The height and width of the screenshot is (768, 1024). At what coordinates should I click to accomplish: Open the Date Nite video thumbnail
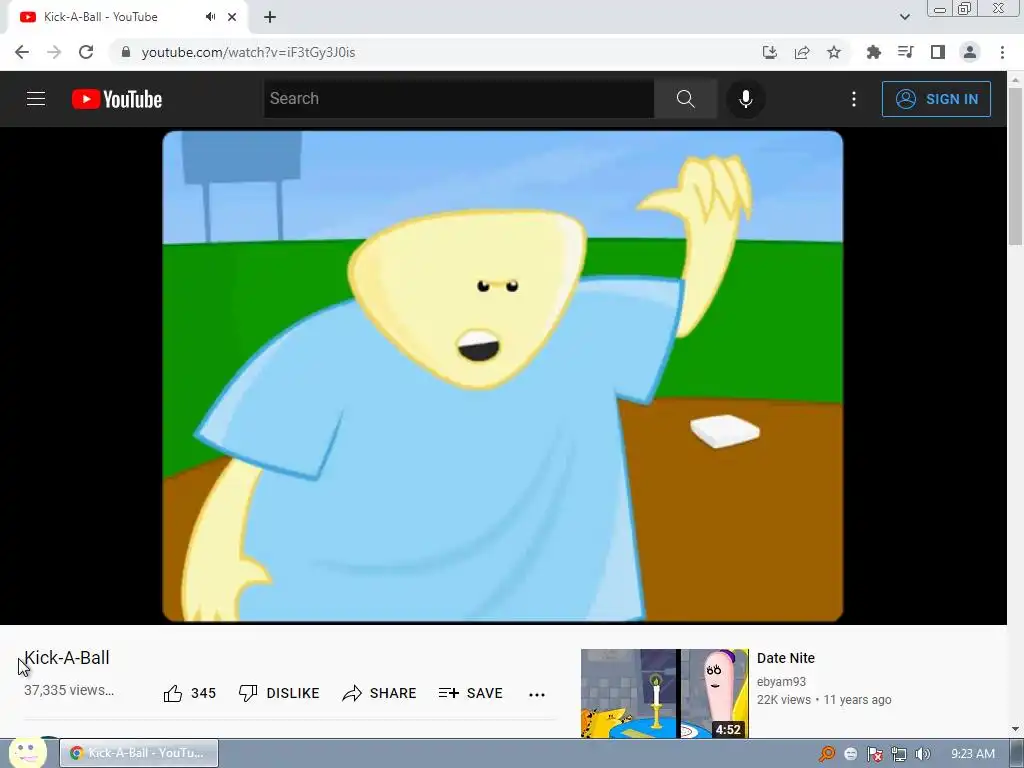665,694
